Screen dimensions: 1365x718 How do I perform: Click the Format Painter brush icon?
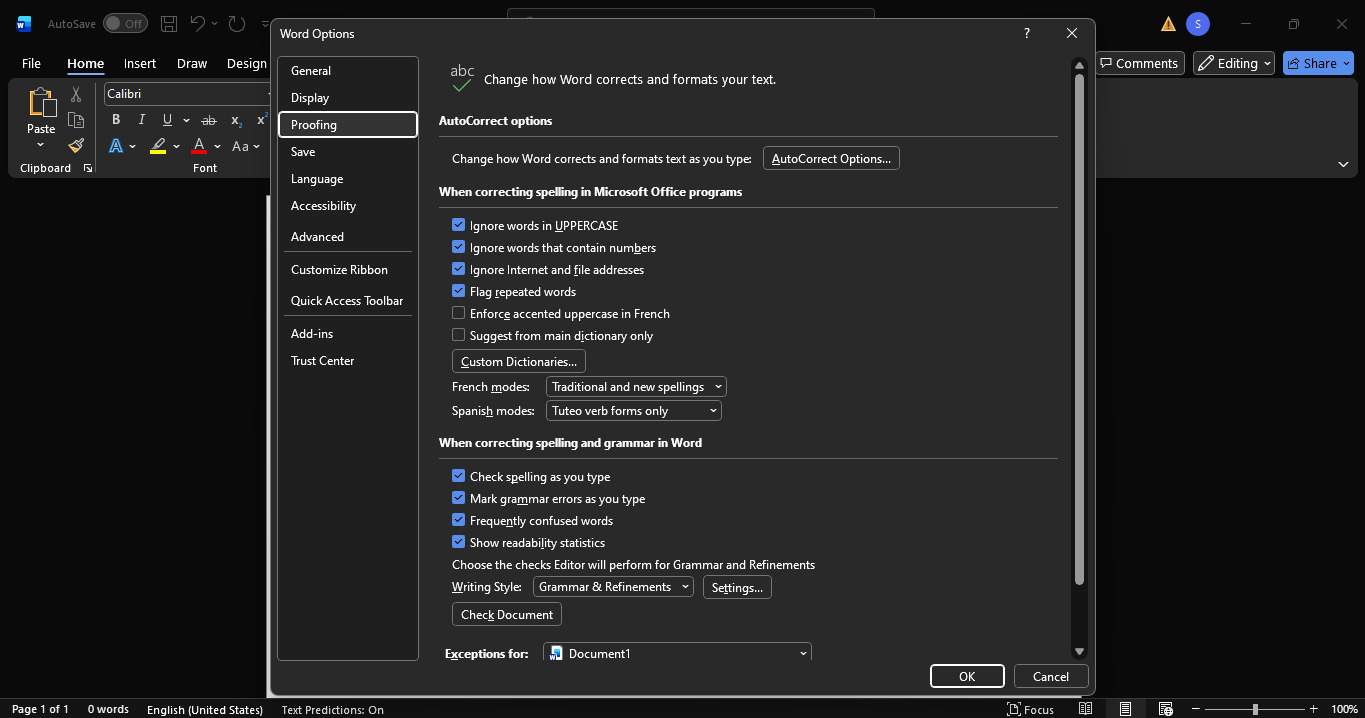pyautogui.click(x=76, y=145)
